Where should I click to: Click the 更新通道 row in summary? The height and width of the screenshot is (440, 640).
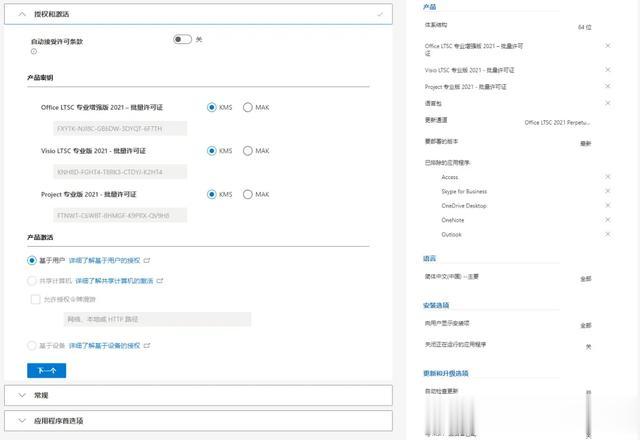click(x=508, y=121)
